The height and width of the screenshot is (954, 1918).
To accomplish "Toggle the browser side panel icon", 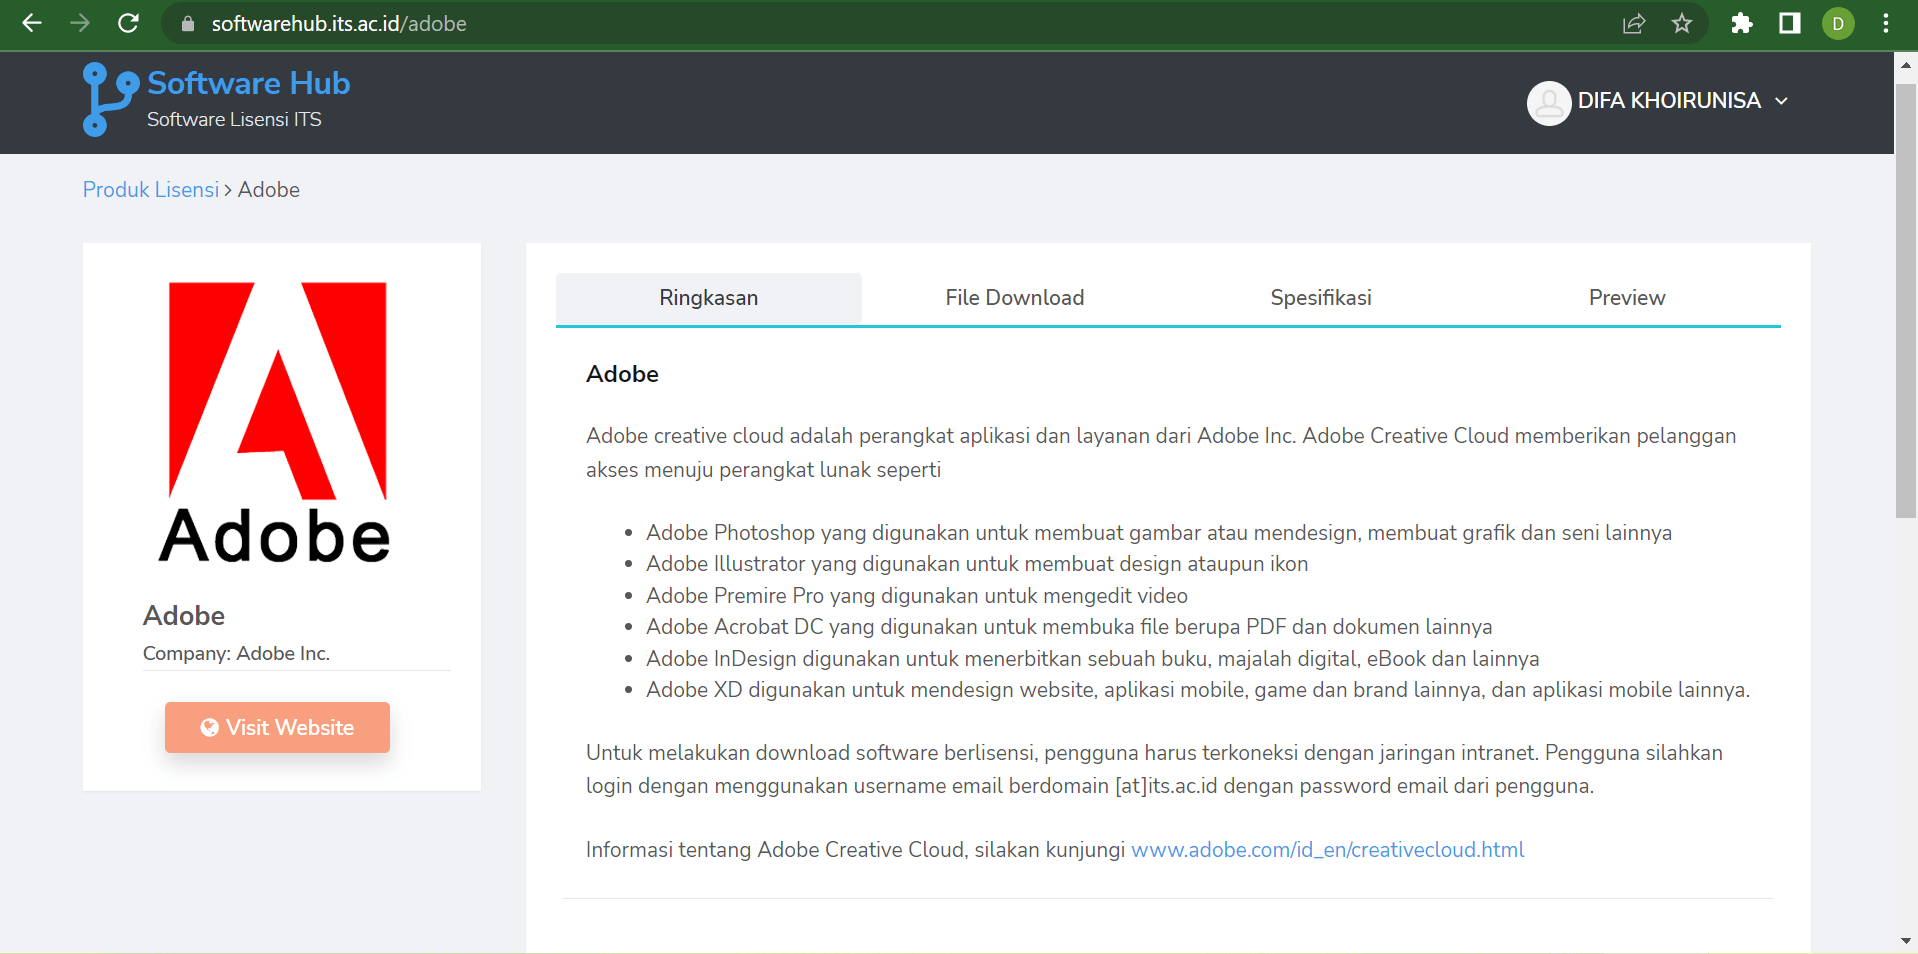I will click(1789, 23).
